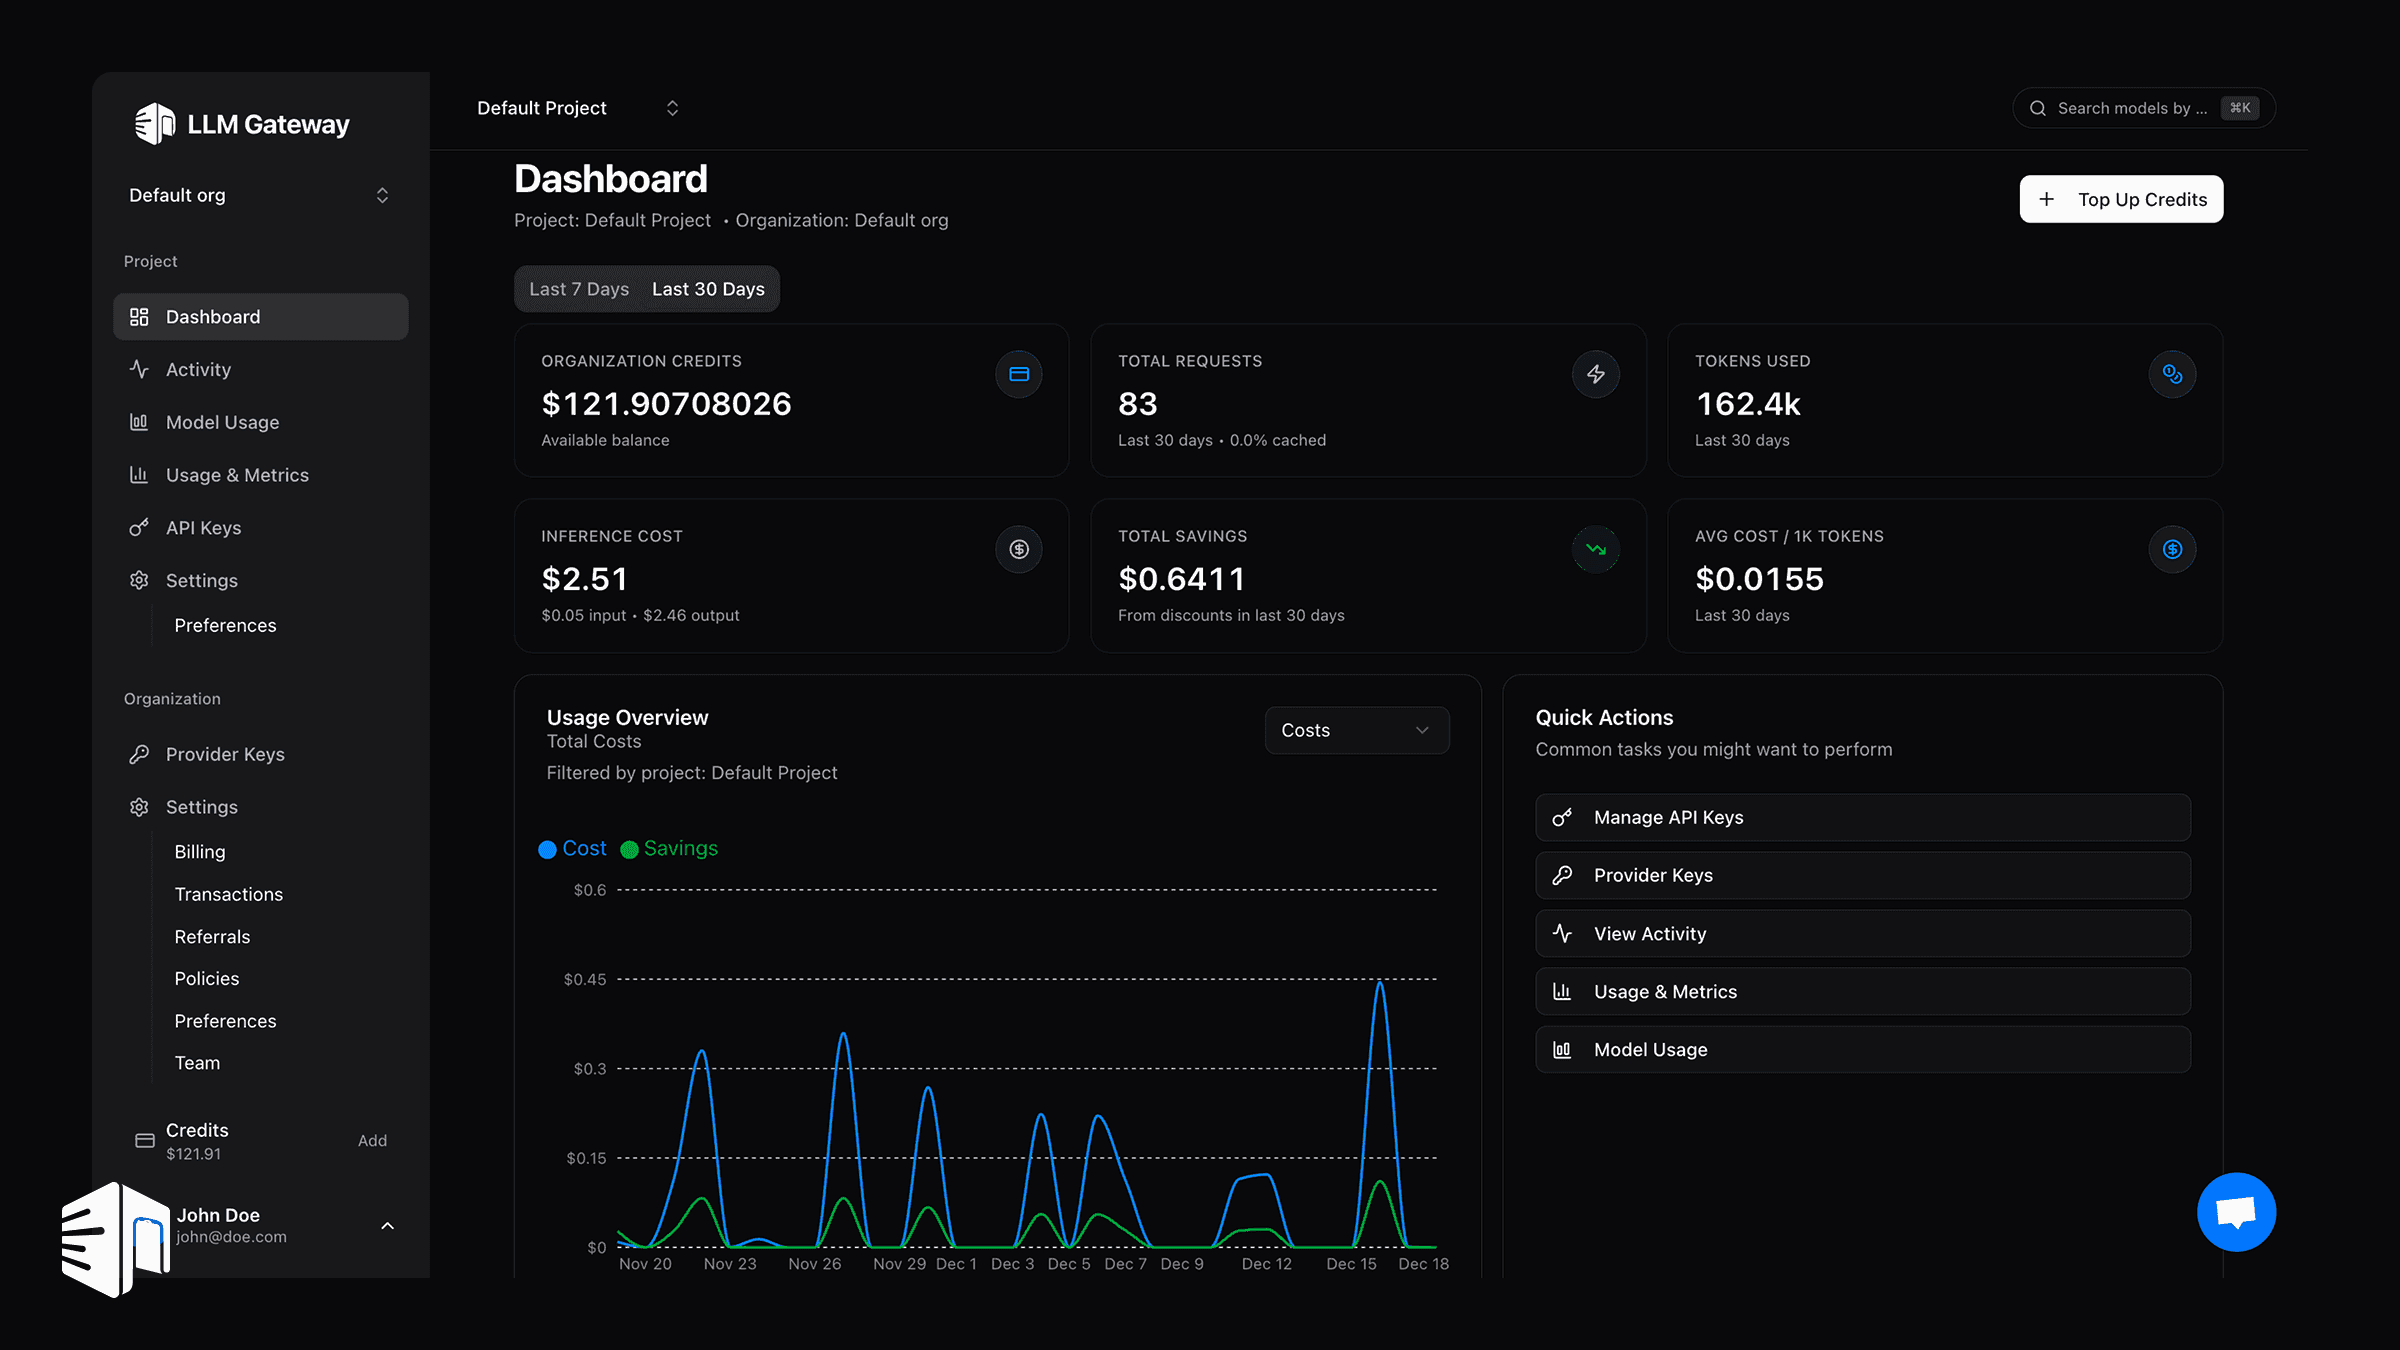Expand the Default org selector
The width and height of the screenshot is (2400, 1350).
point(258,195)
